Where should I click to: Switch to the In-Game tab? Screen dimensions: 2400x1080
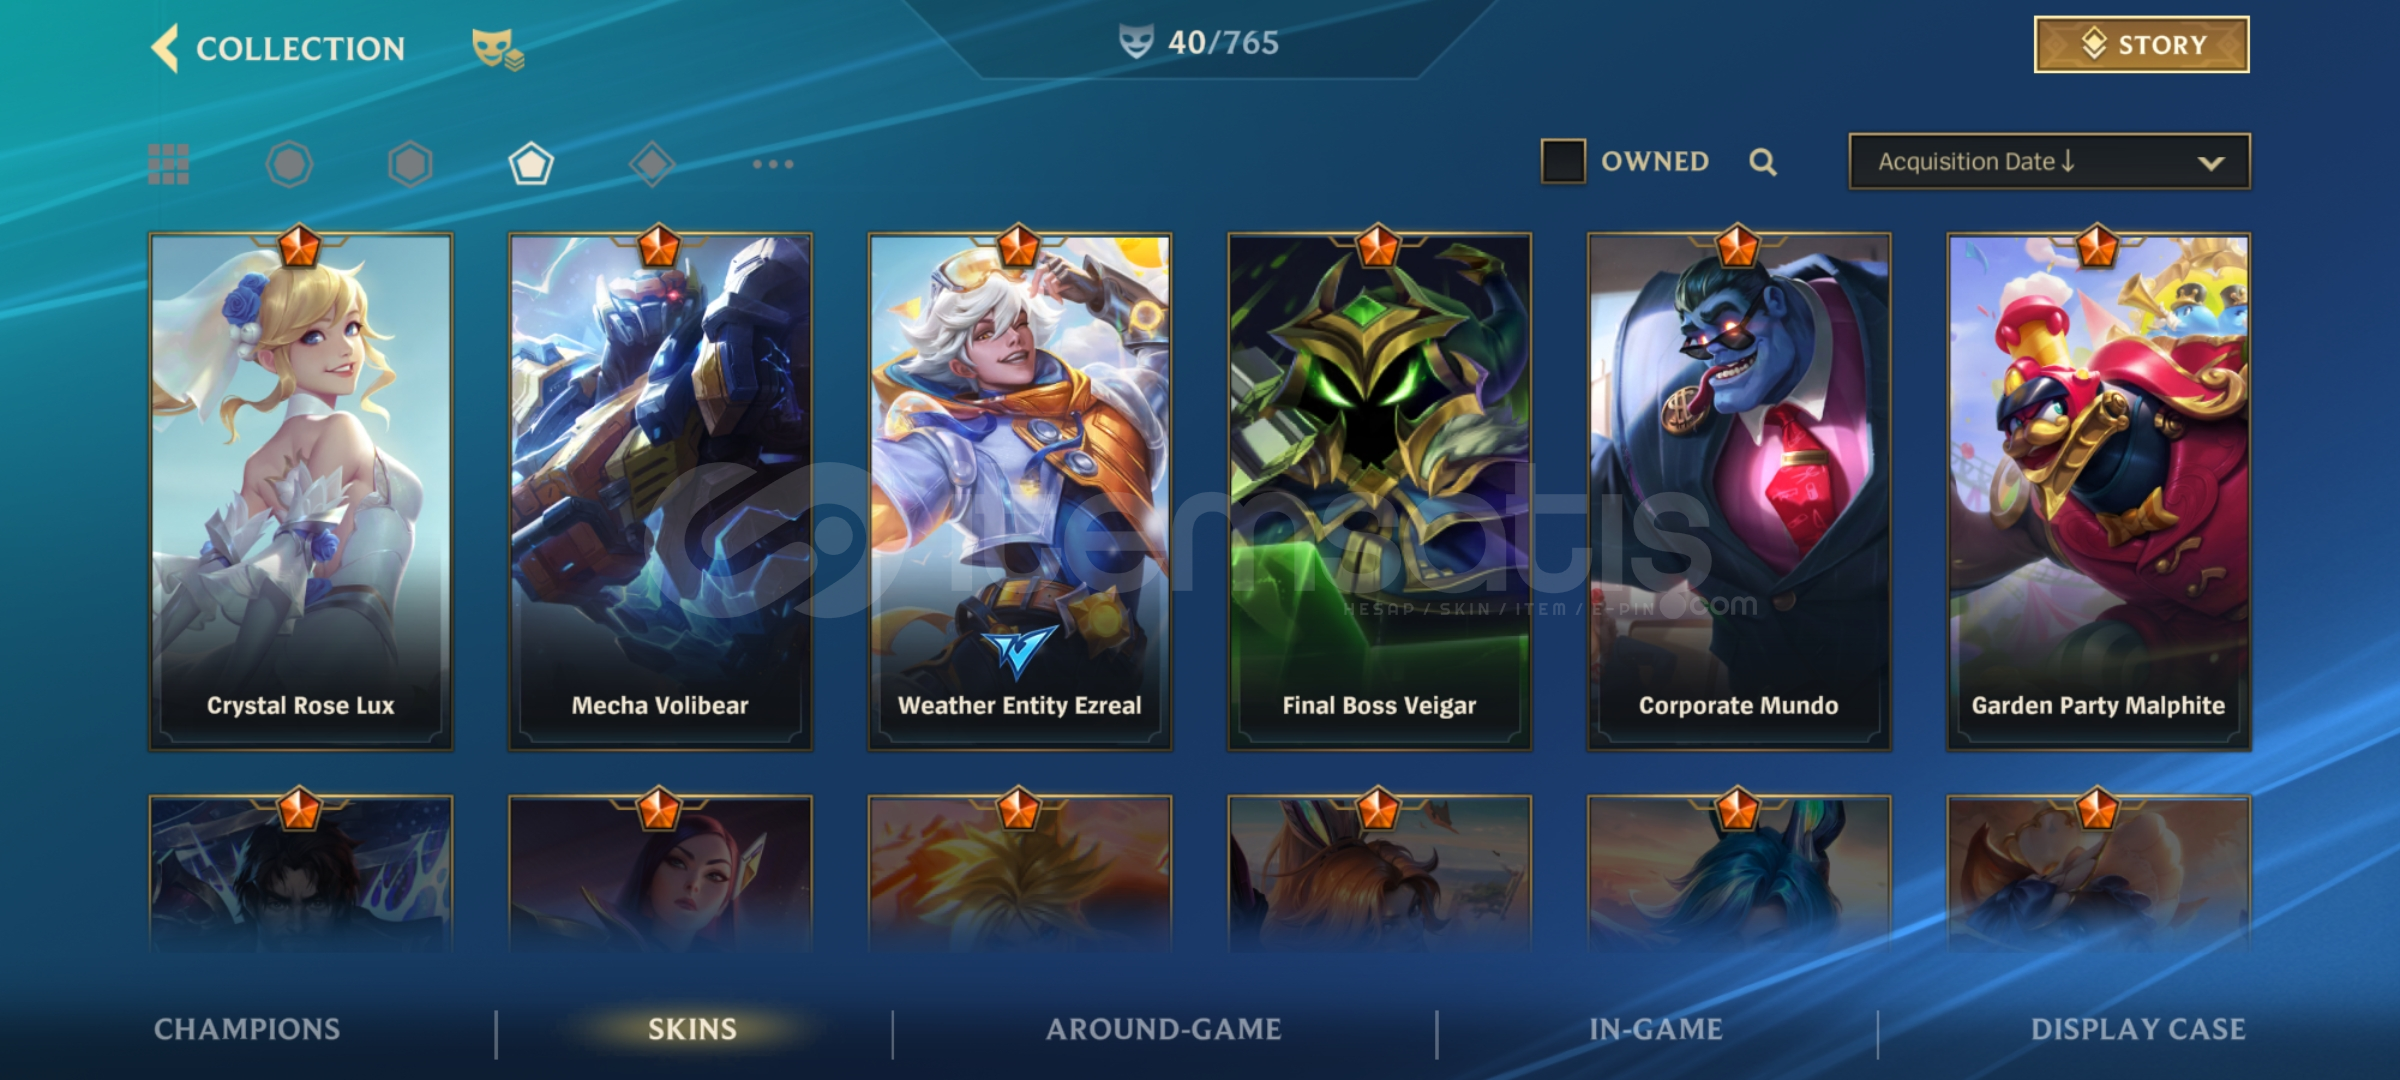[x=1656, y=1029]
